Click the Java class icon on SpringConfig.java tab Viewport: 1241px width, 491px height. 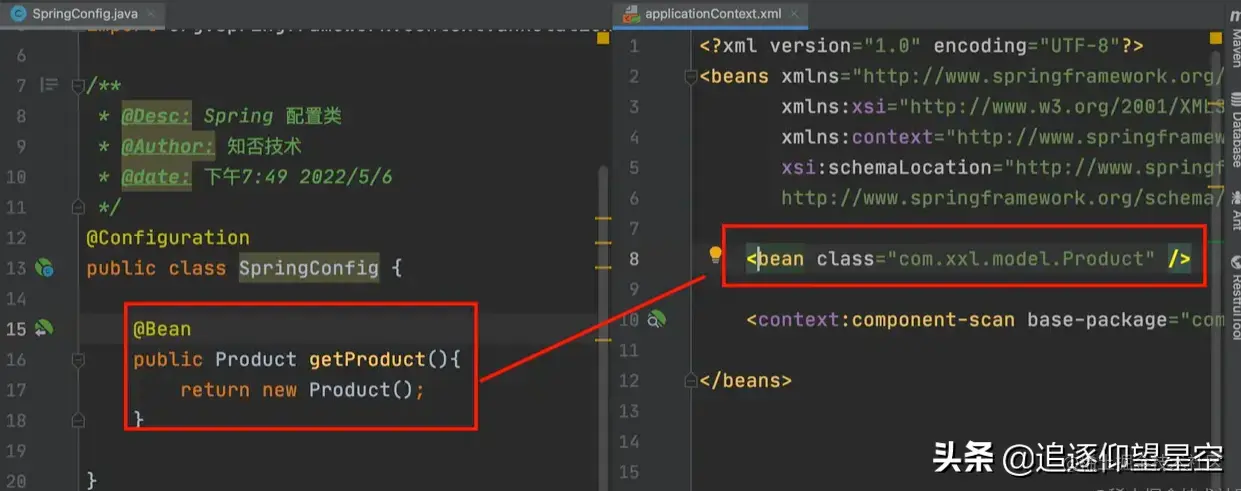coord(17,13)
